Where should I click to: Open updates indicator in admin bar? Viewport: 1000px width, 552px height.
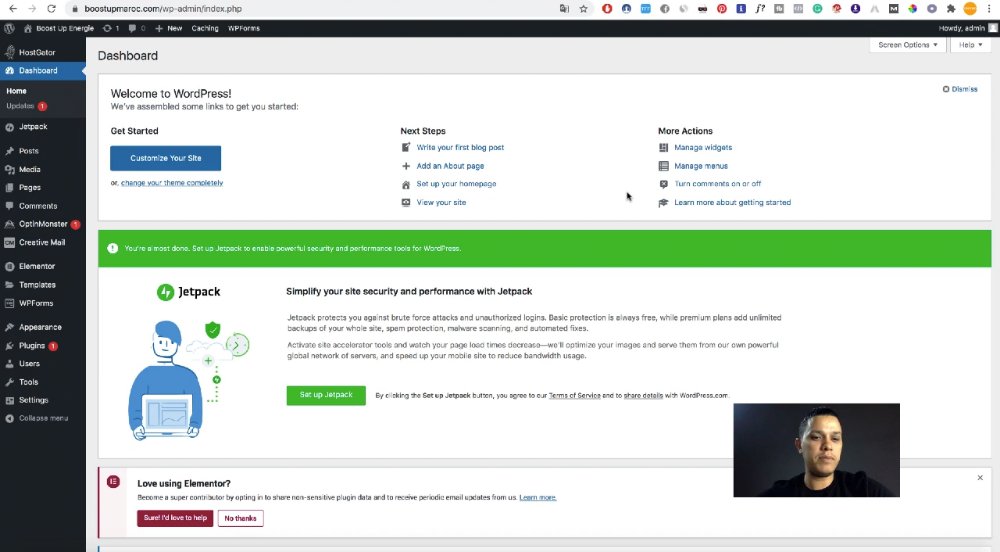pyautogui.click(x=111, y=28)
